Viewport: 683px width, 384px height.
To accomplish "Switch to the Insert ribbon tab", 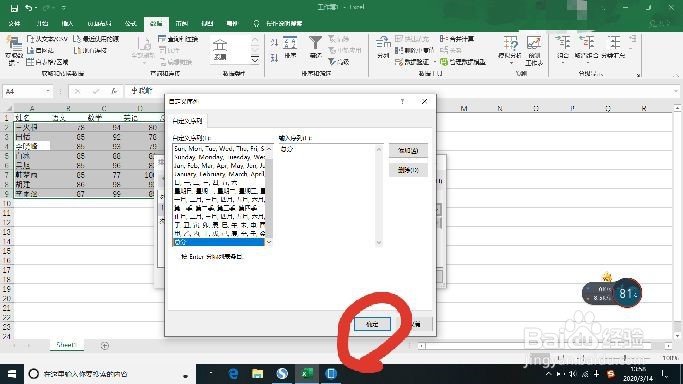I will point(67,24).
